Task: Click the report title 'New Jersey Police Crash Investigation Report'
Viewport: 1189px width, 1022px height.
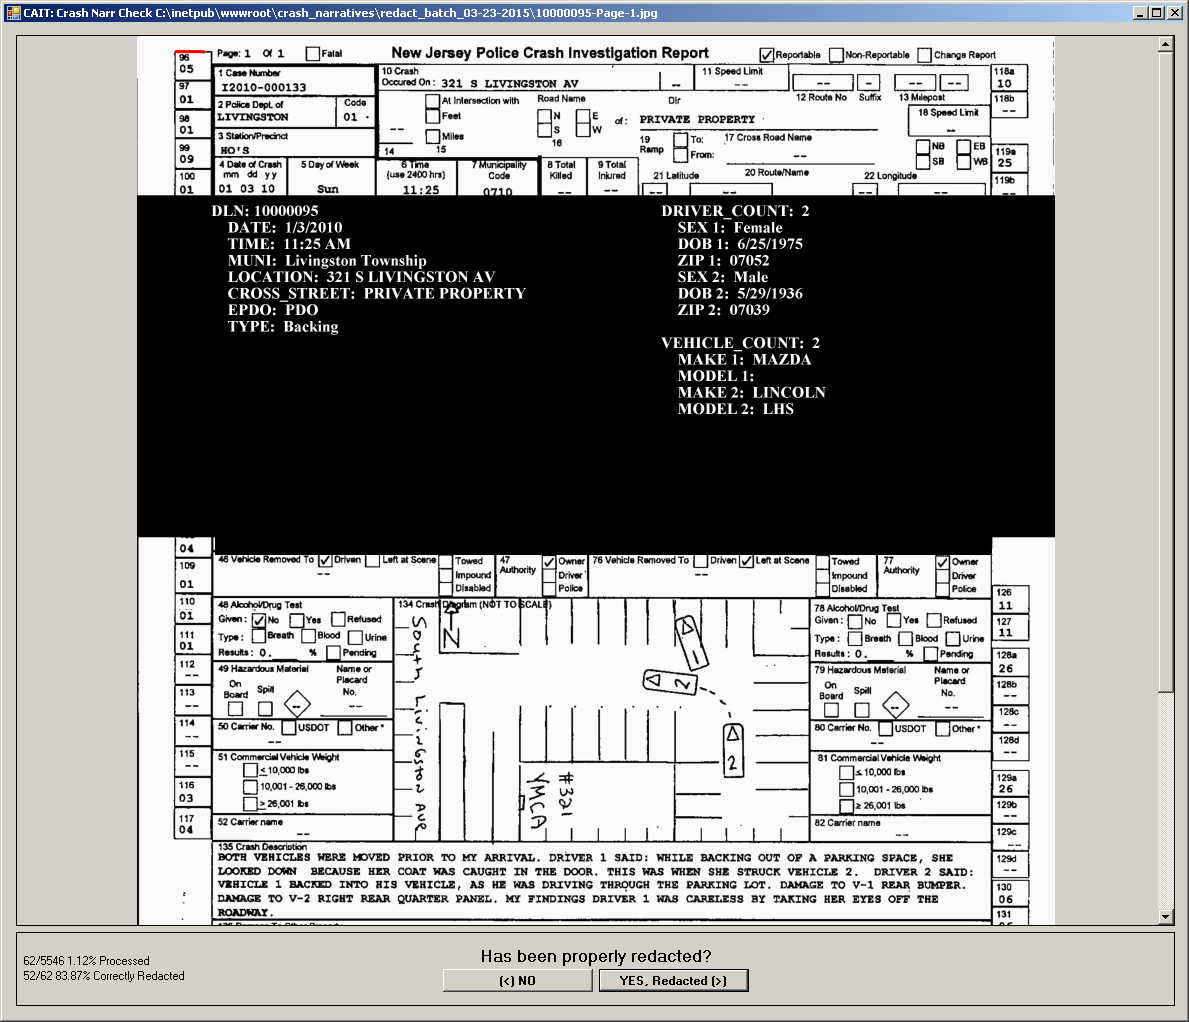Action: point(550,53)
